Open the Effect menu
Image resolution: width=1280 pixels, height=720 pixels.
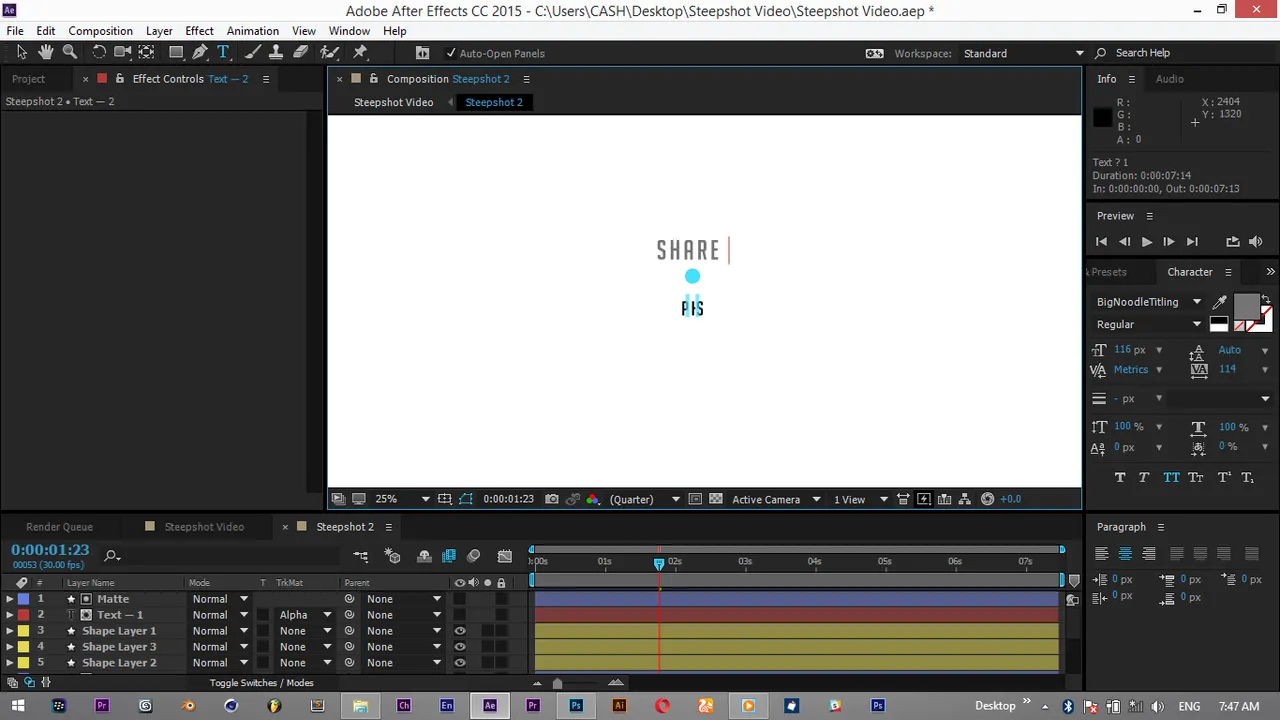click(x=199, y=31)
